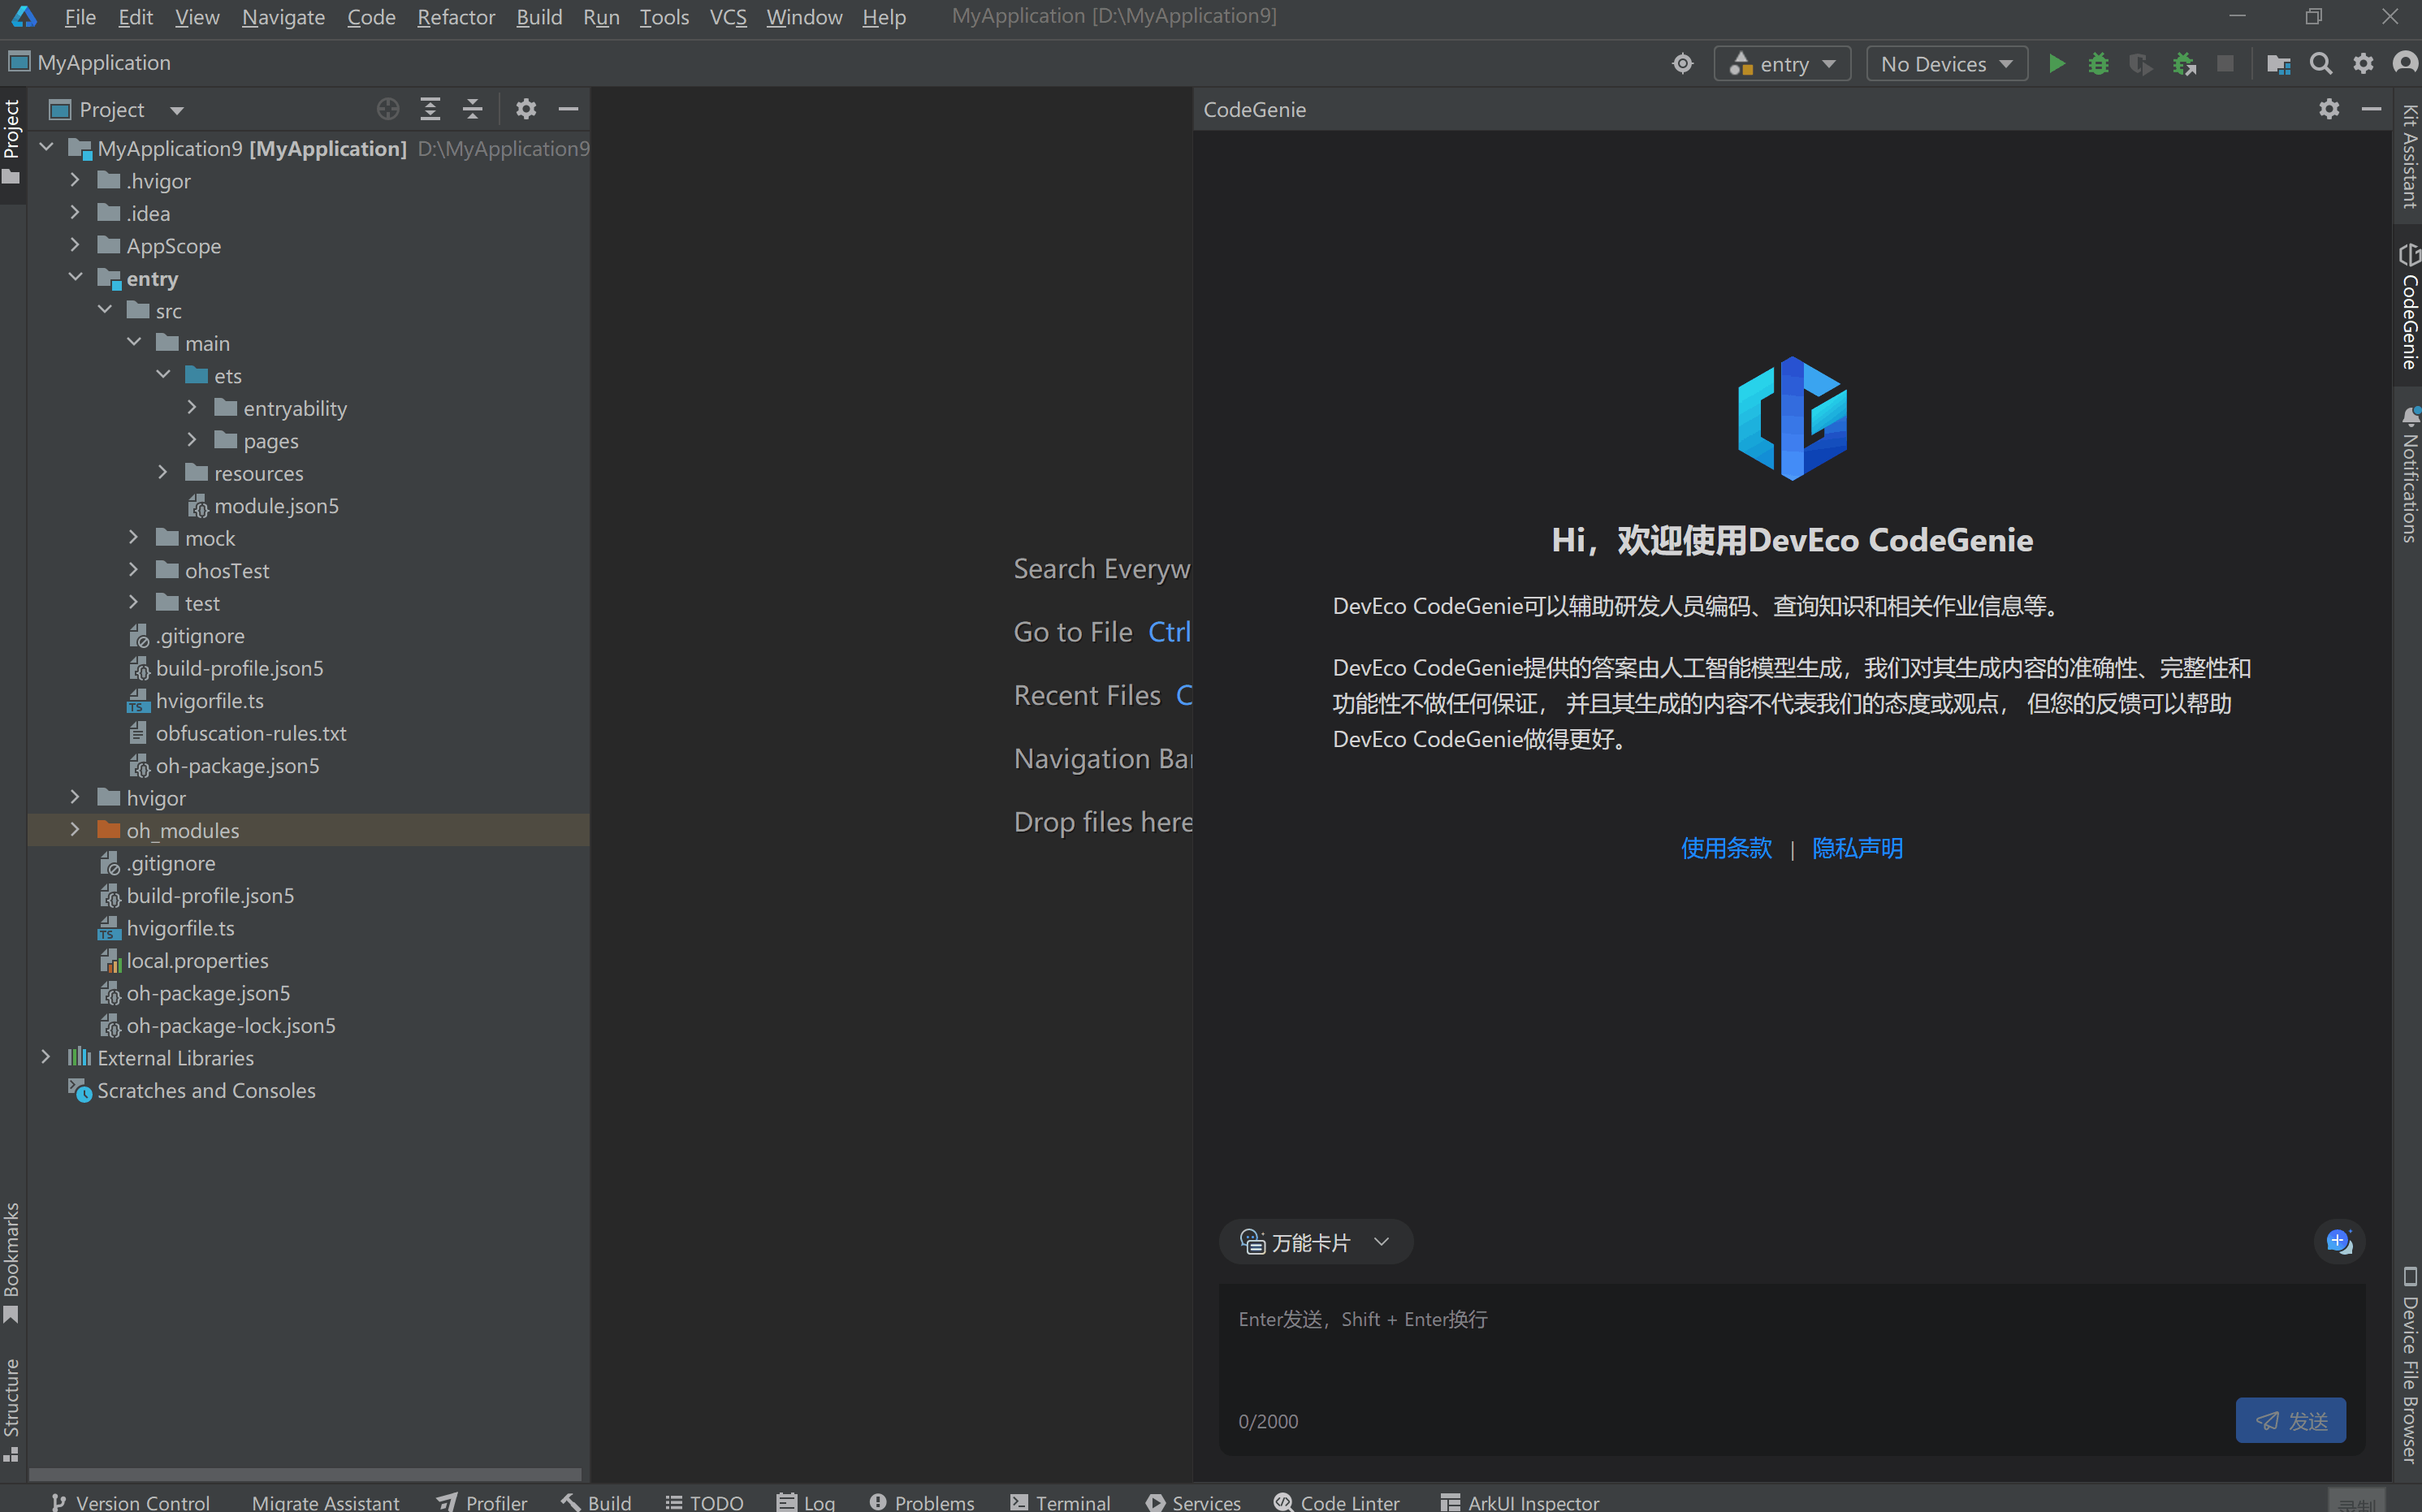Click the new chat icon in CodeGenie
Viewport: 2422px width, 1512px height.
tap(2338, 1242)
